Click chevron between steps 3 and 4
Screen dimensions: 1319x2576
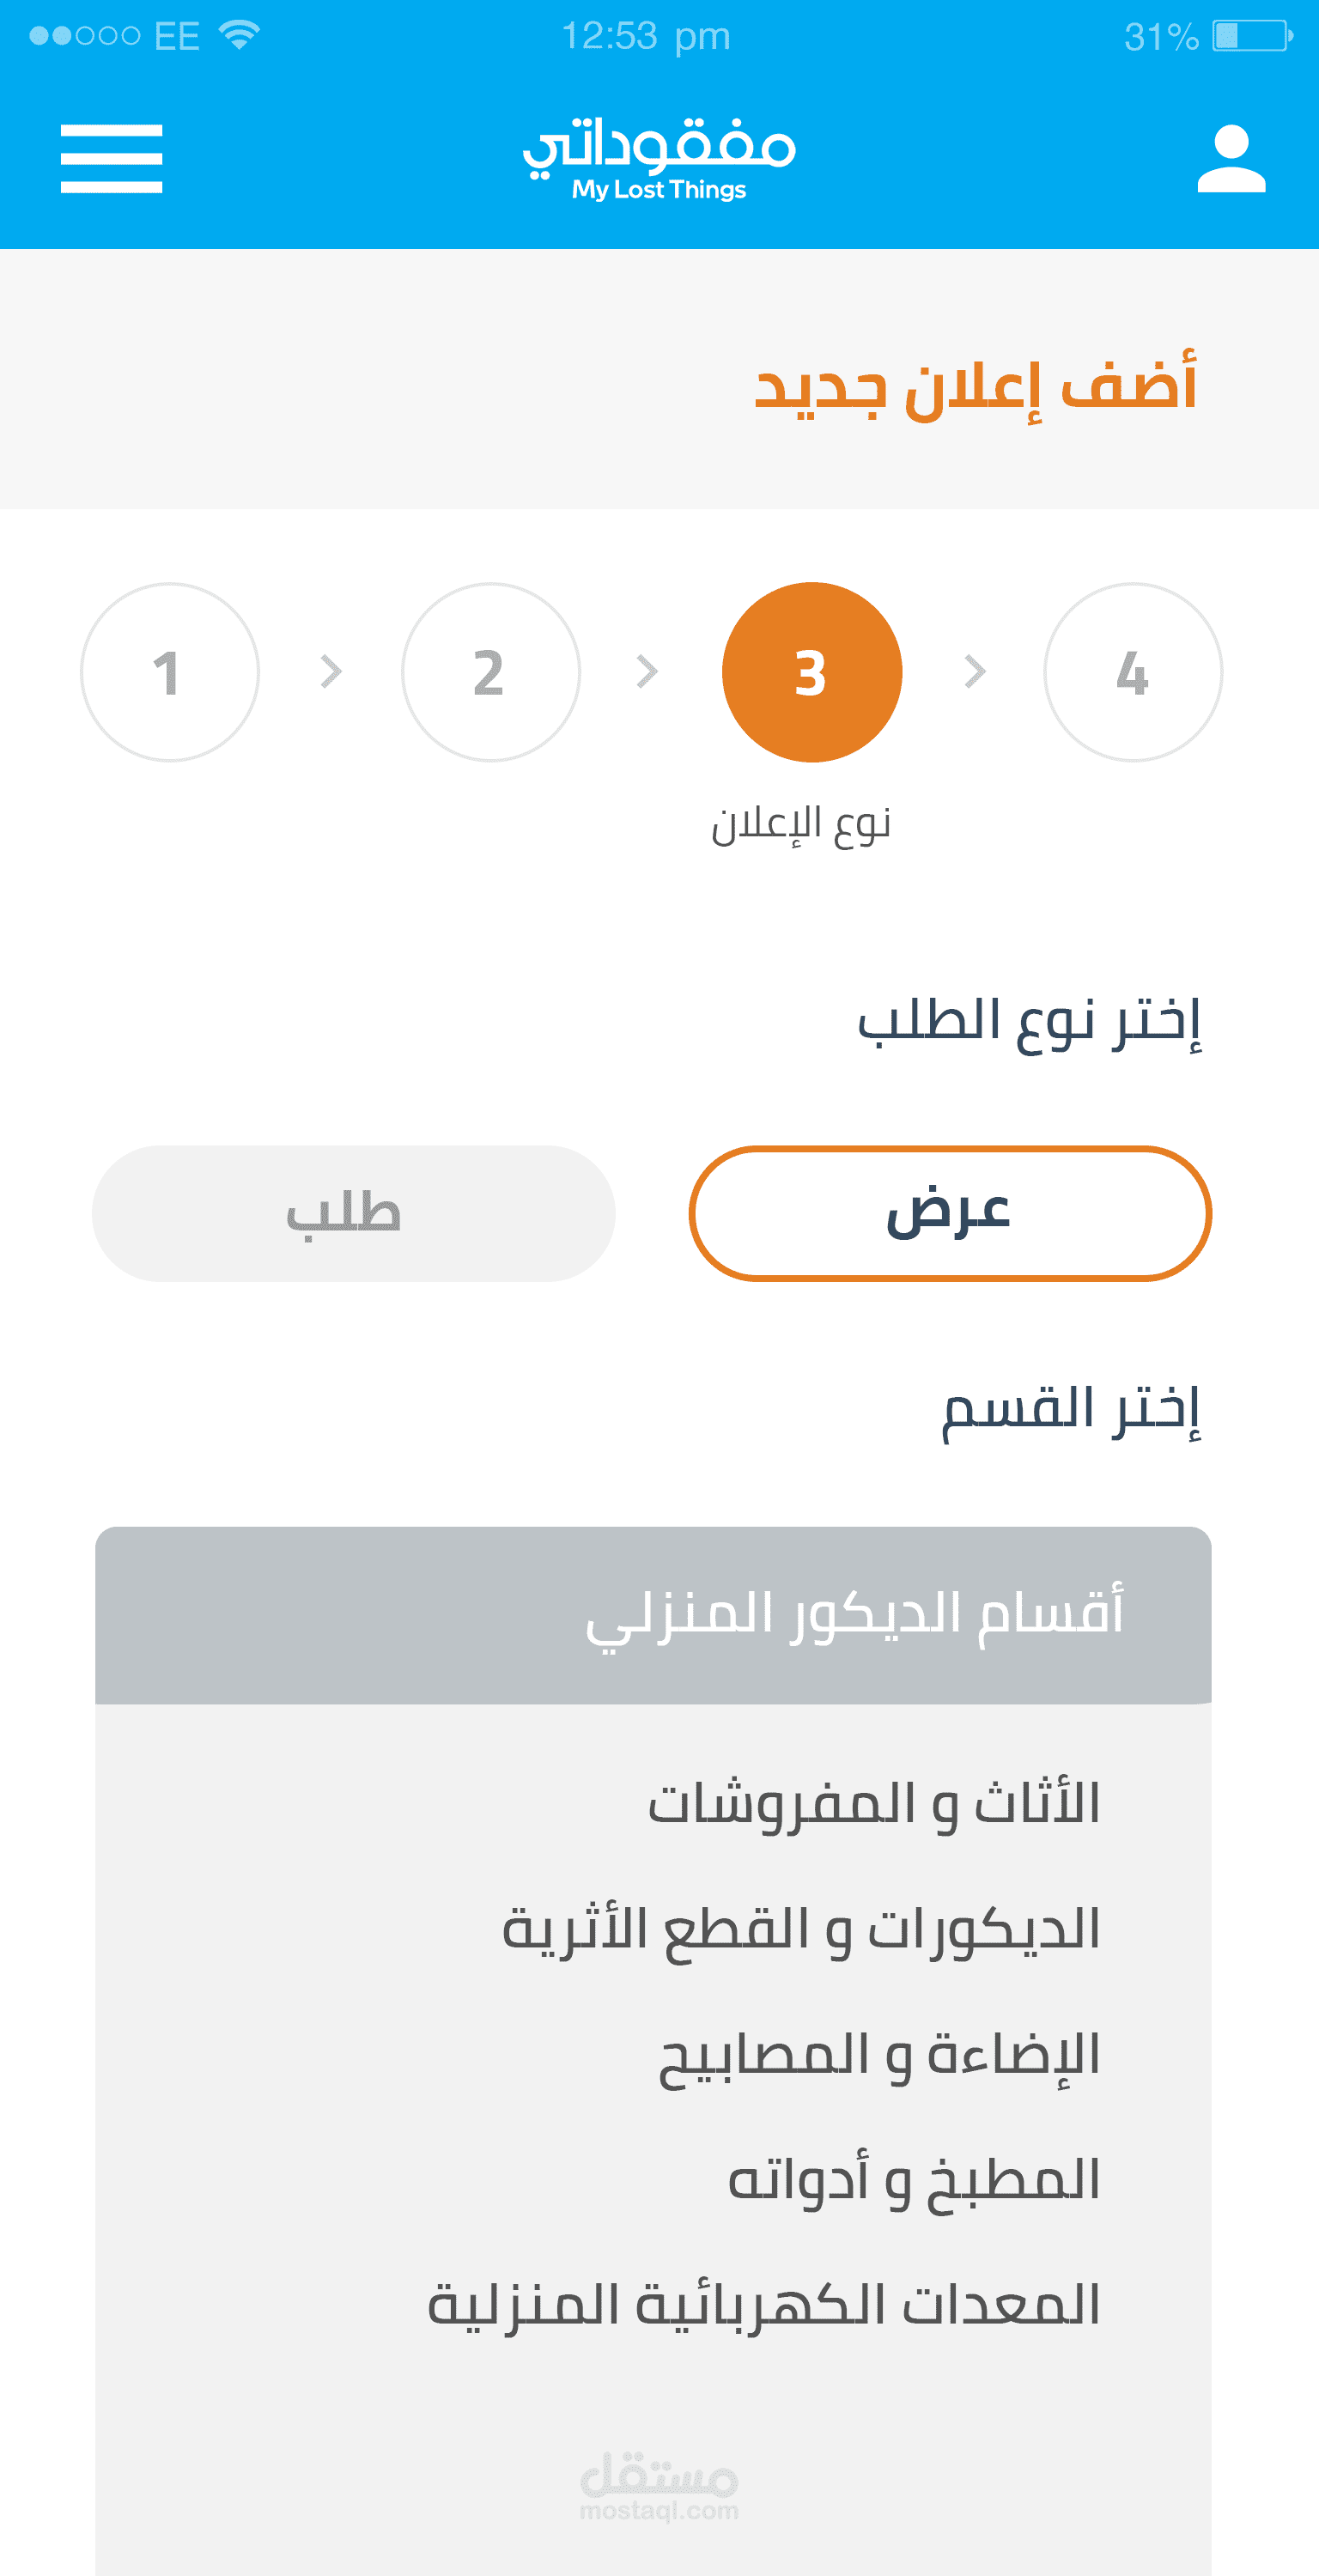(975, 671)
